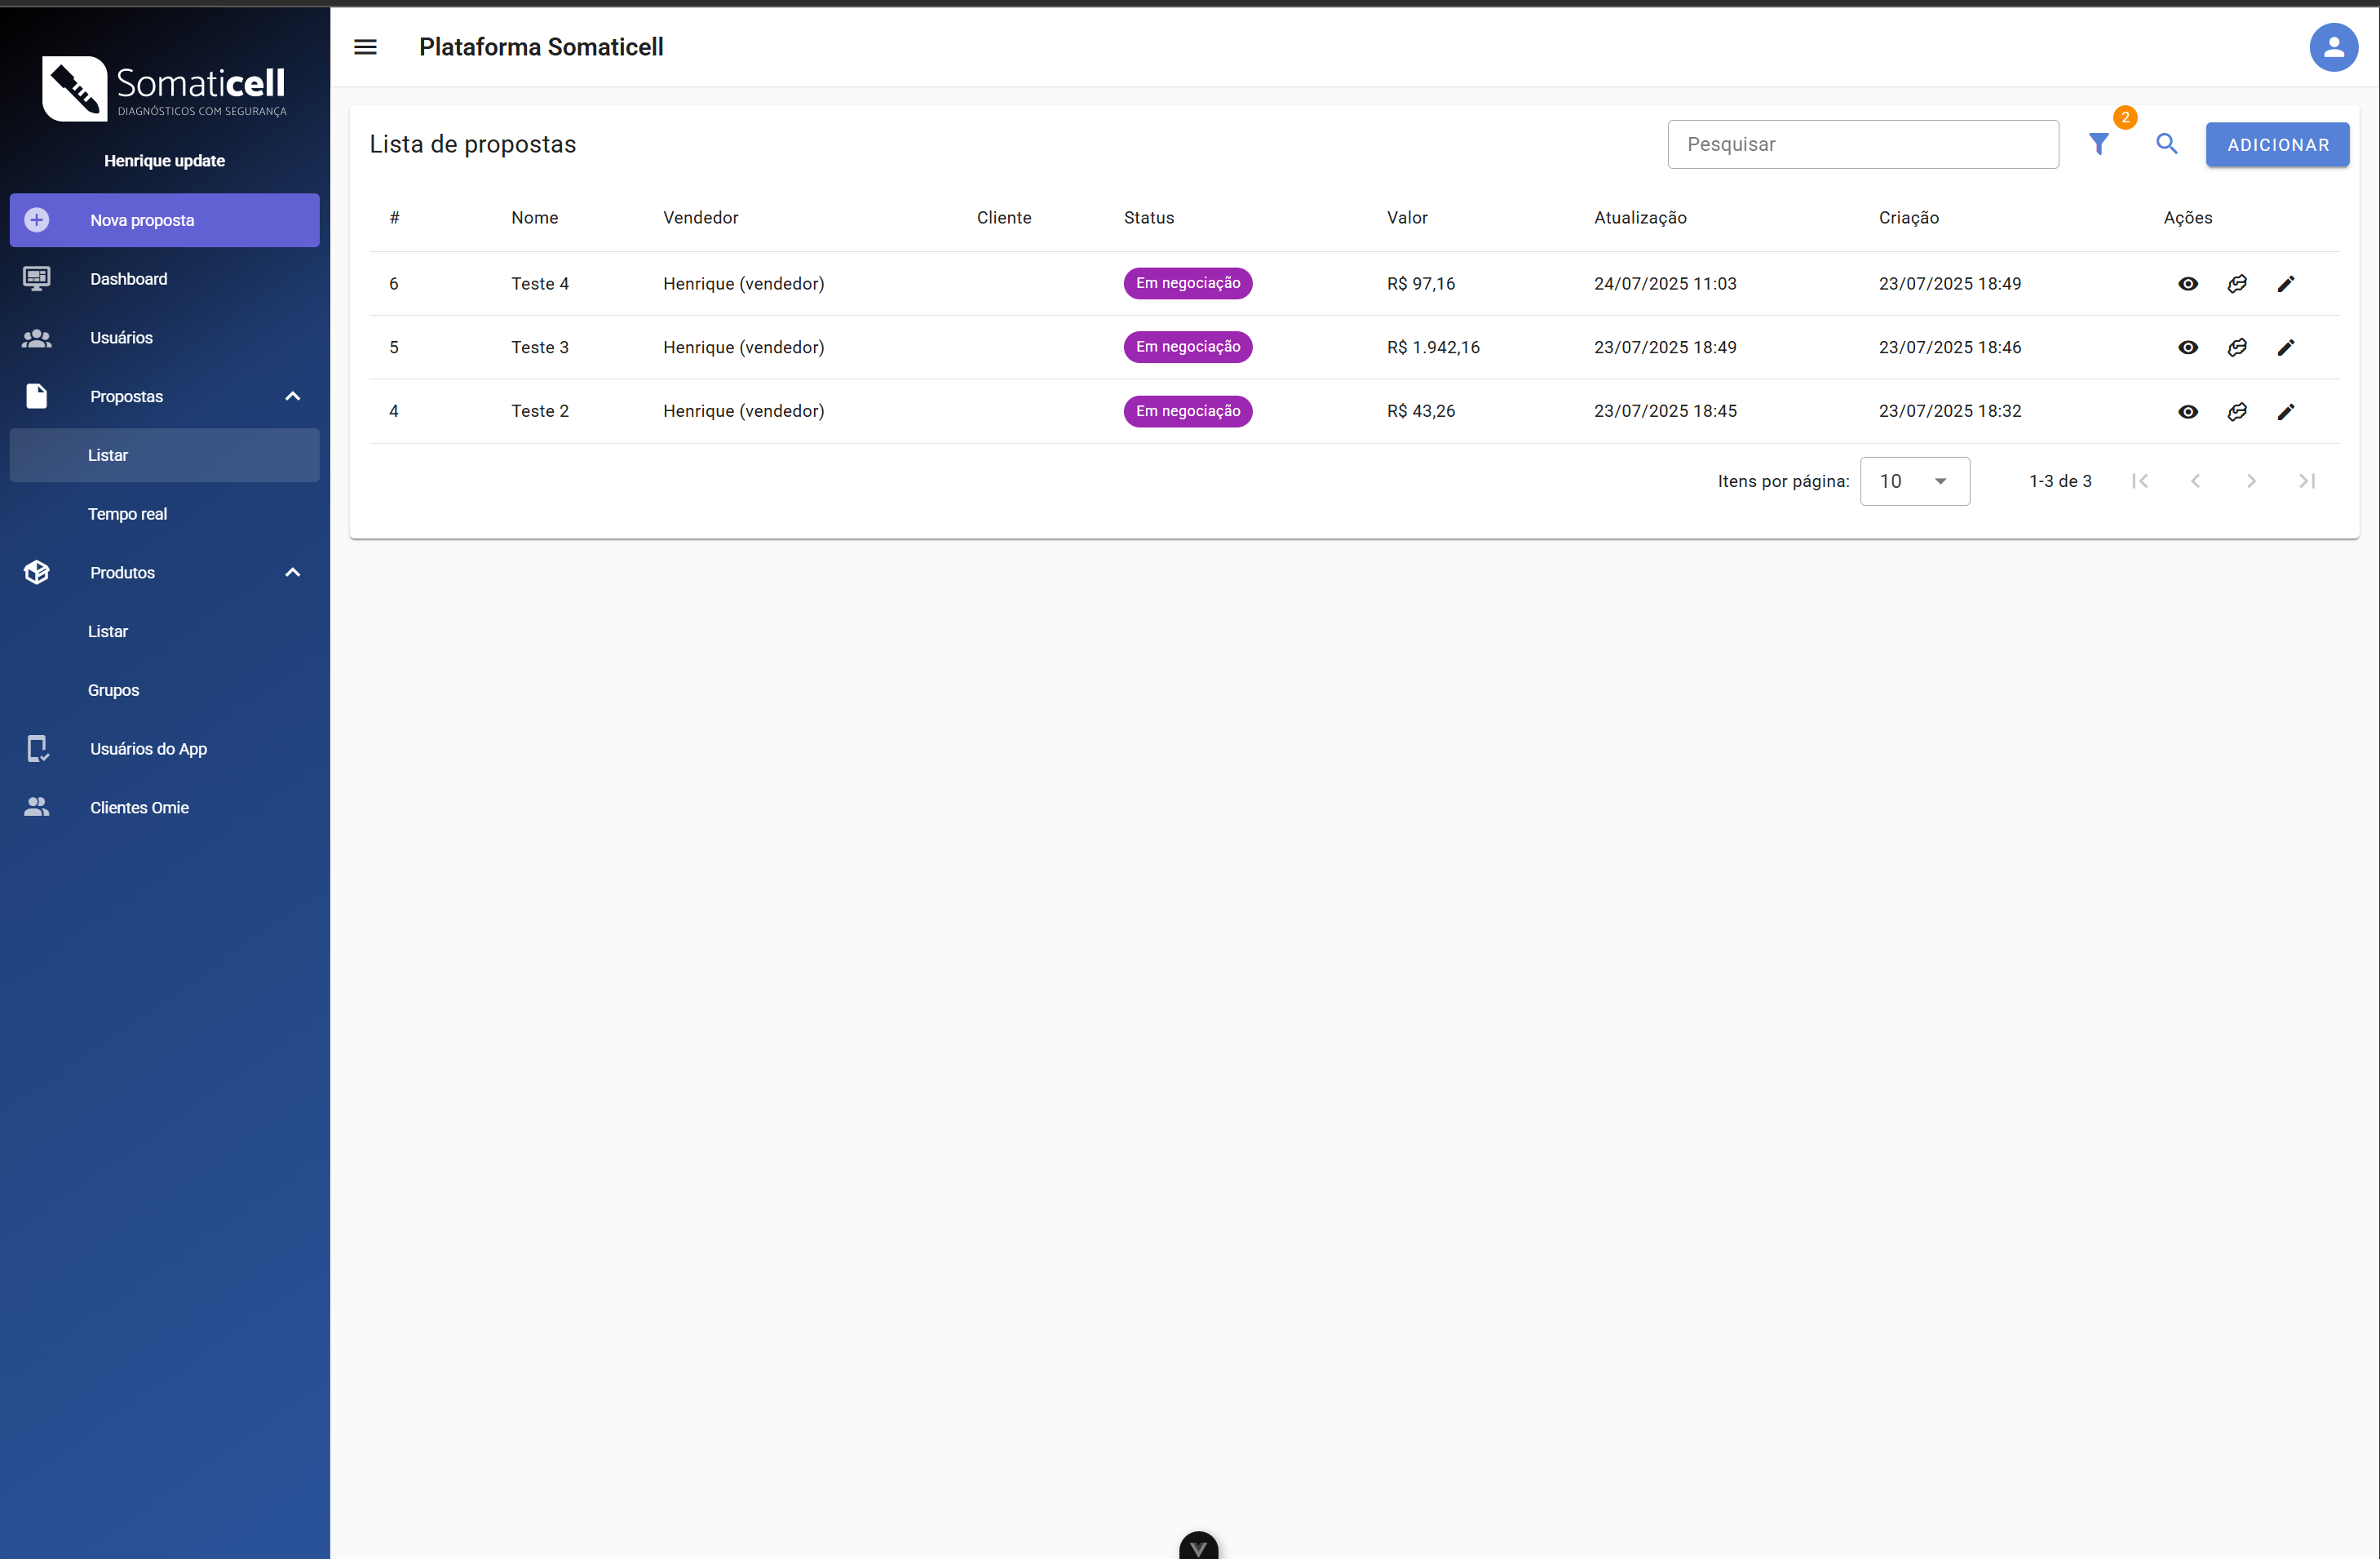The width and height of the screenshot is (2380, 1559).
Task: Sort by Vendedor column header
Action: (x=700, y=218)
